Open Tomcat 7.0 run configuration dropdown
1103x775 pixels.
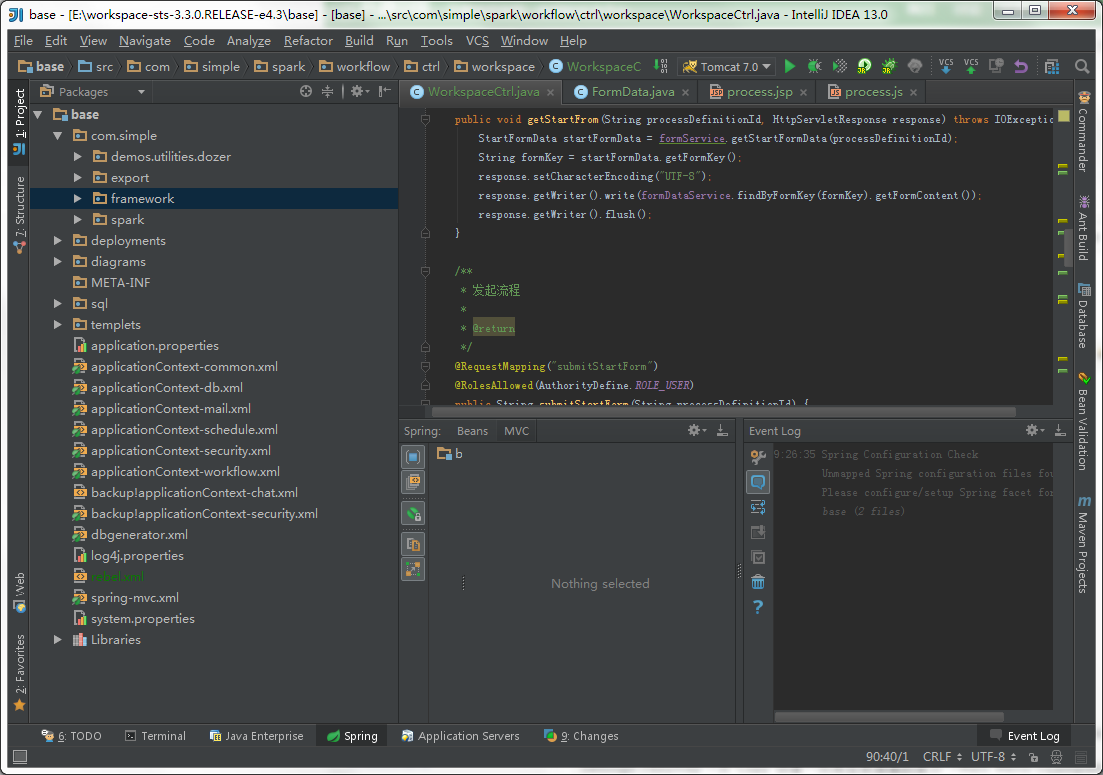click(728, 67)
